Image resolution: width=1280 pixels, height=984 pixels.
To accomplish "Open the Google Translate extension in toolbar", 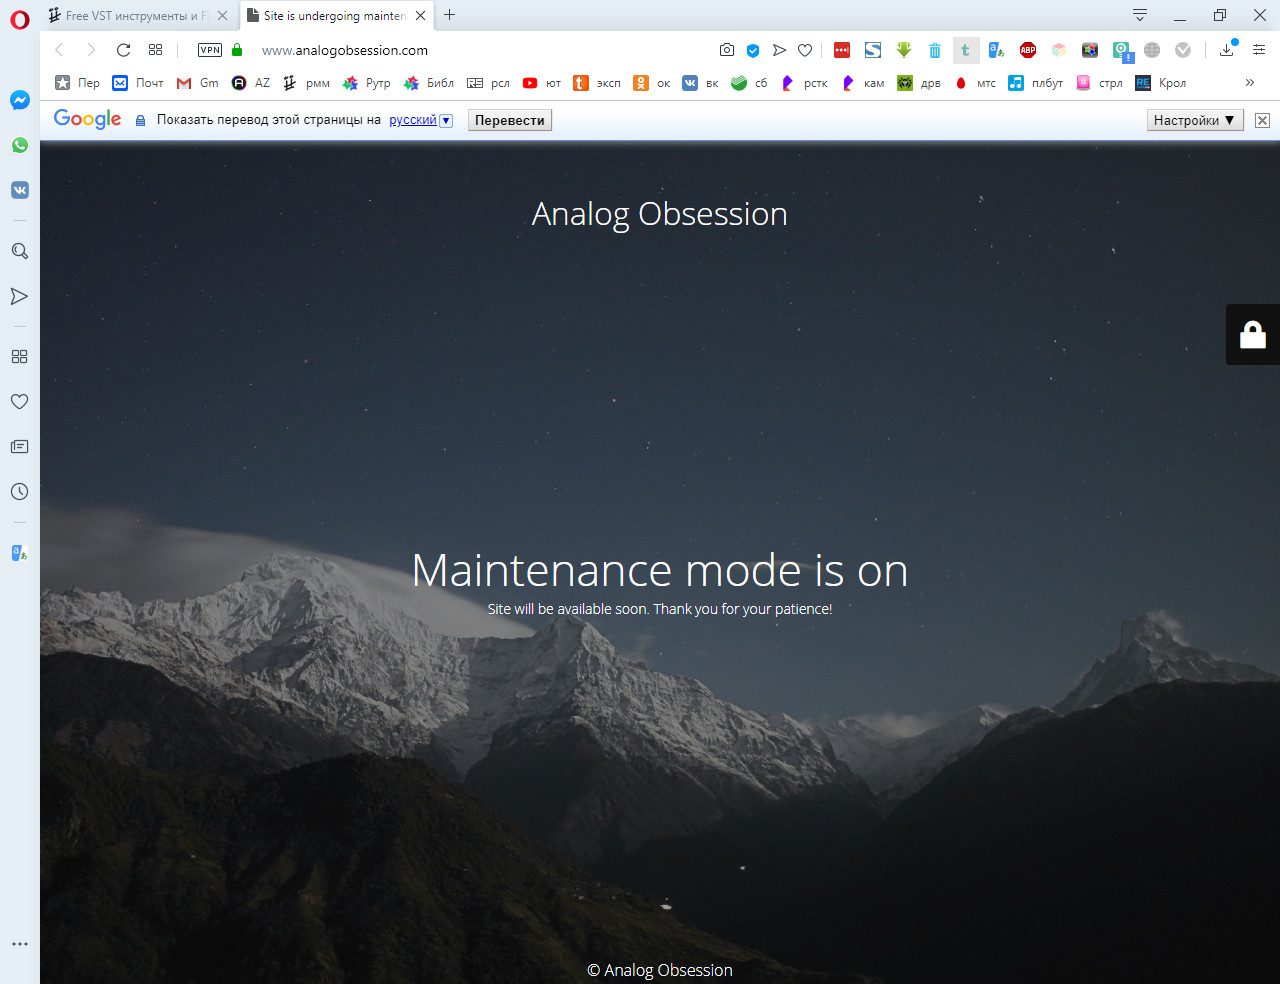I will click(997, 50).
